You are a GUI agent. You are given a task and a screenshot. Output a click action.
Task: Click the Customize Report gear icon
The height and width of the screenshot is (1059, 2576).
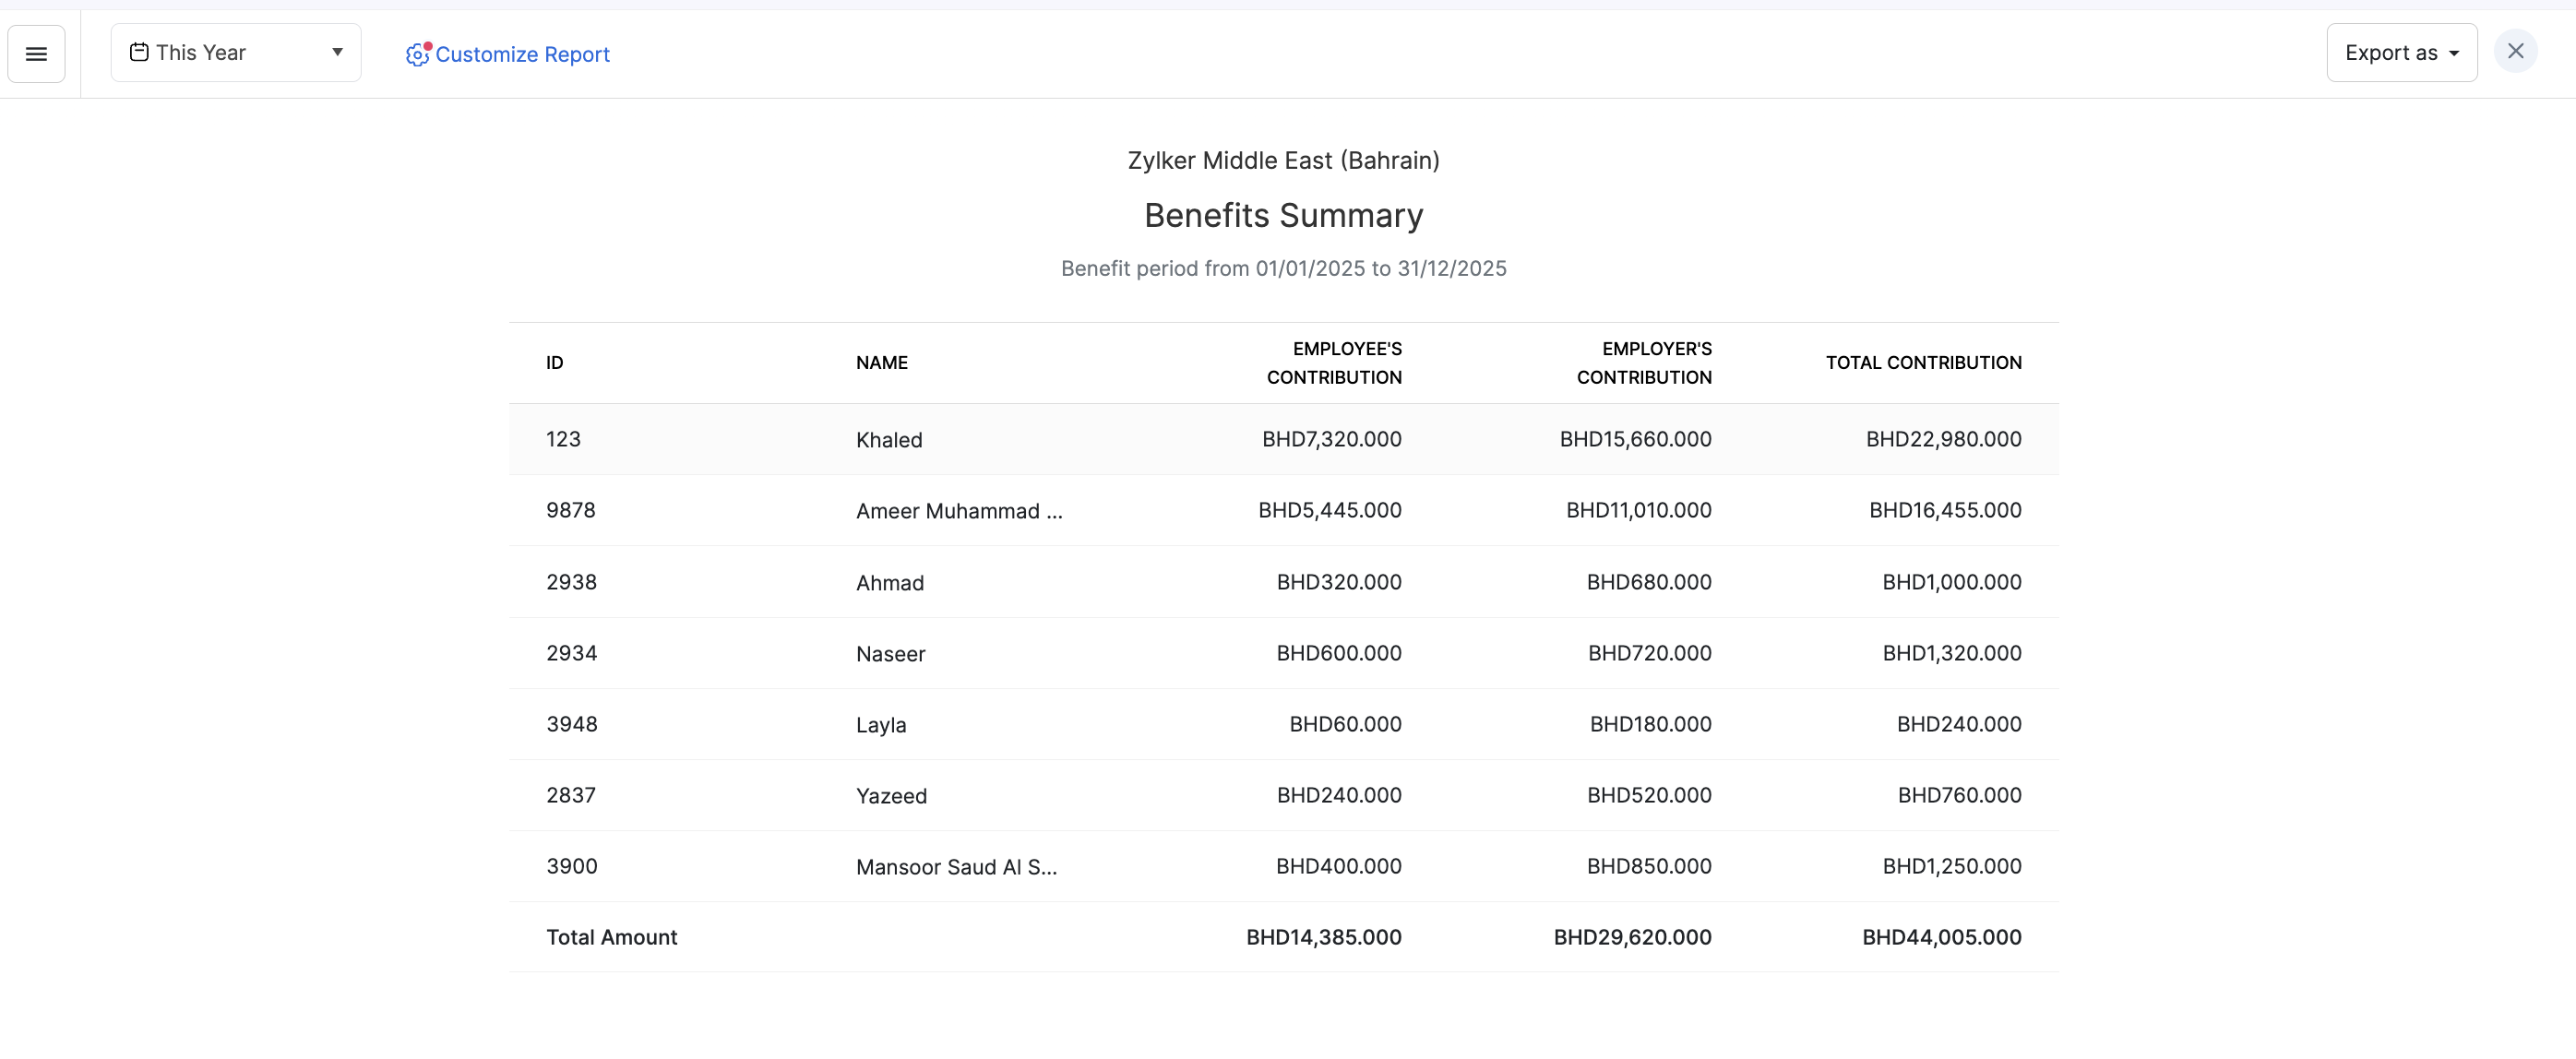[417, 54]
